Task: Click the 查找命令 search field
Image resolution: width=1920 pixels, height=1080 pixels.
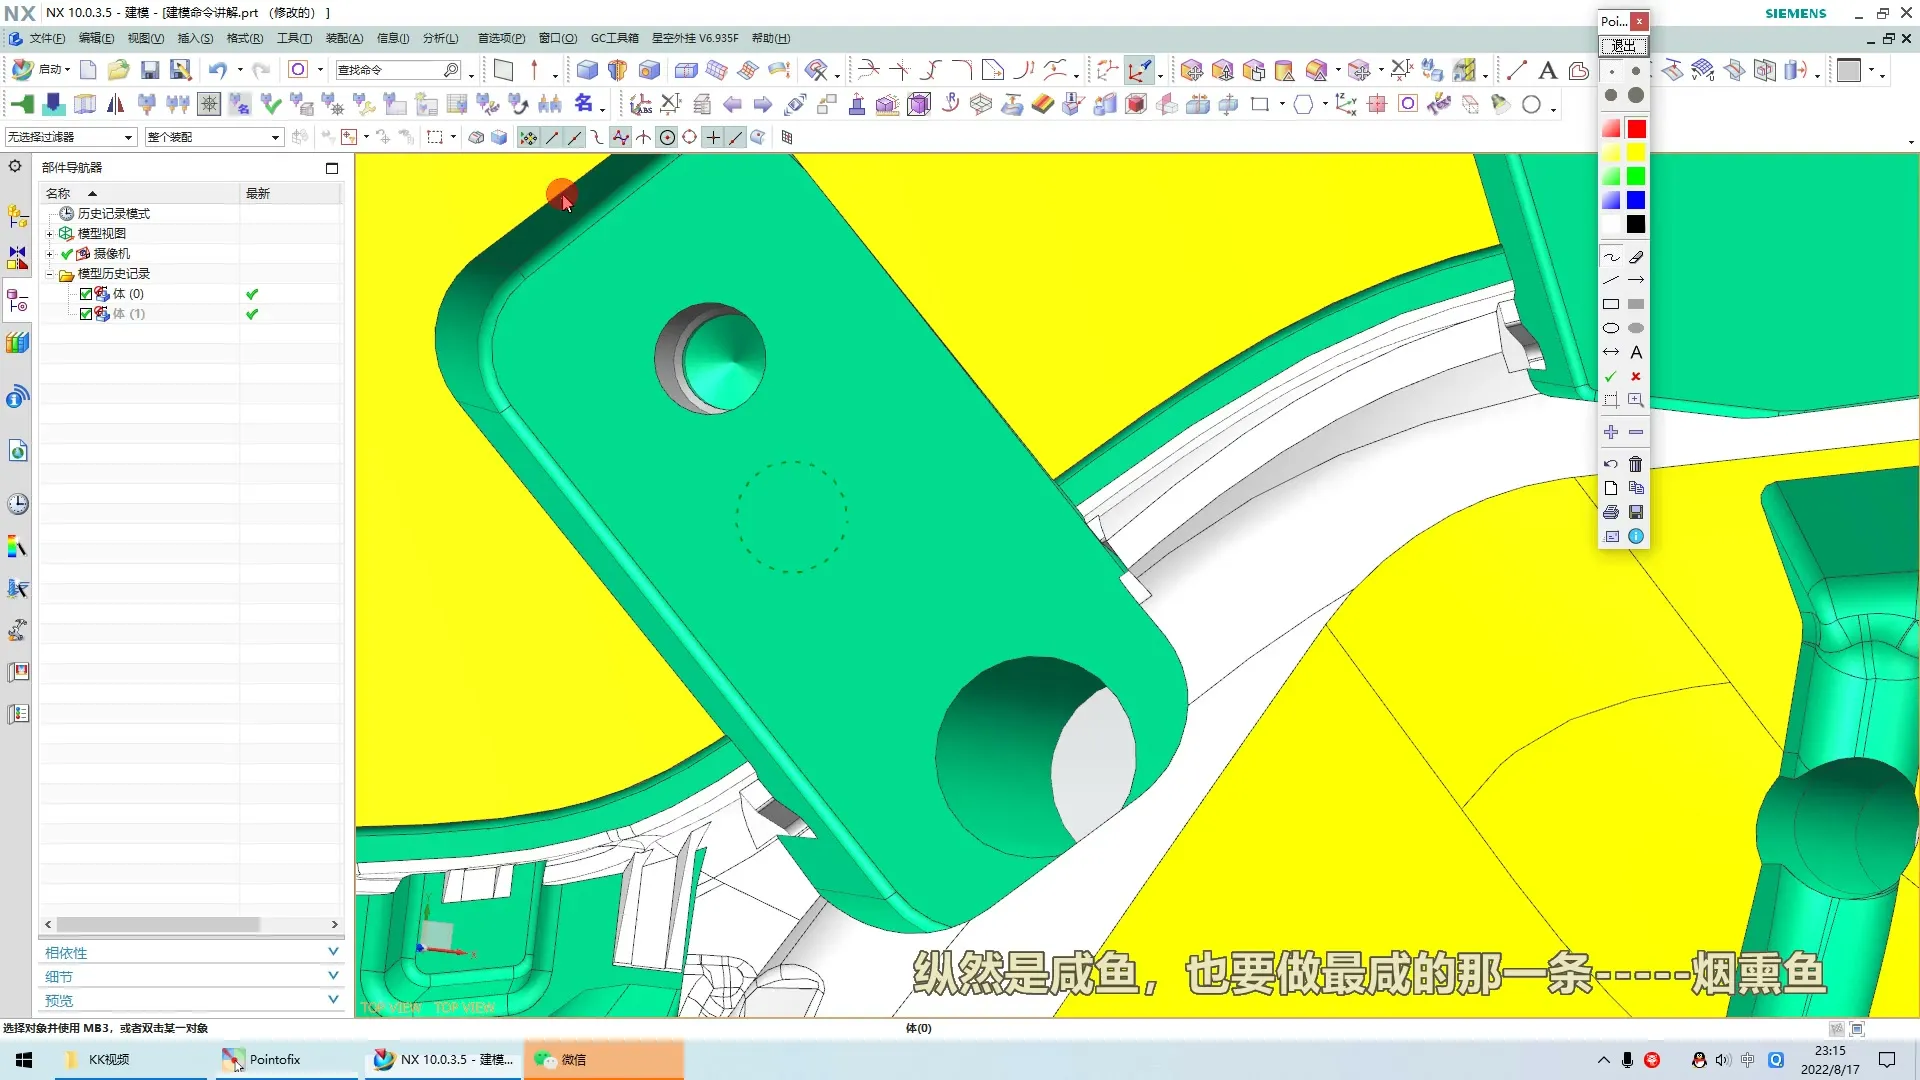Action: pos(390,70)
